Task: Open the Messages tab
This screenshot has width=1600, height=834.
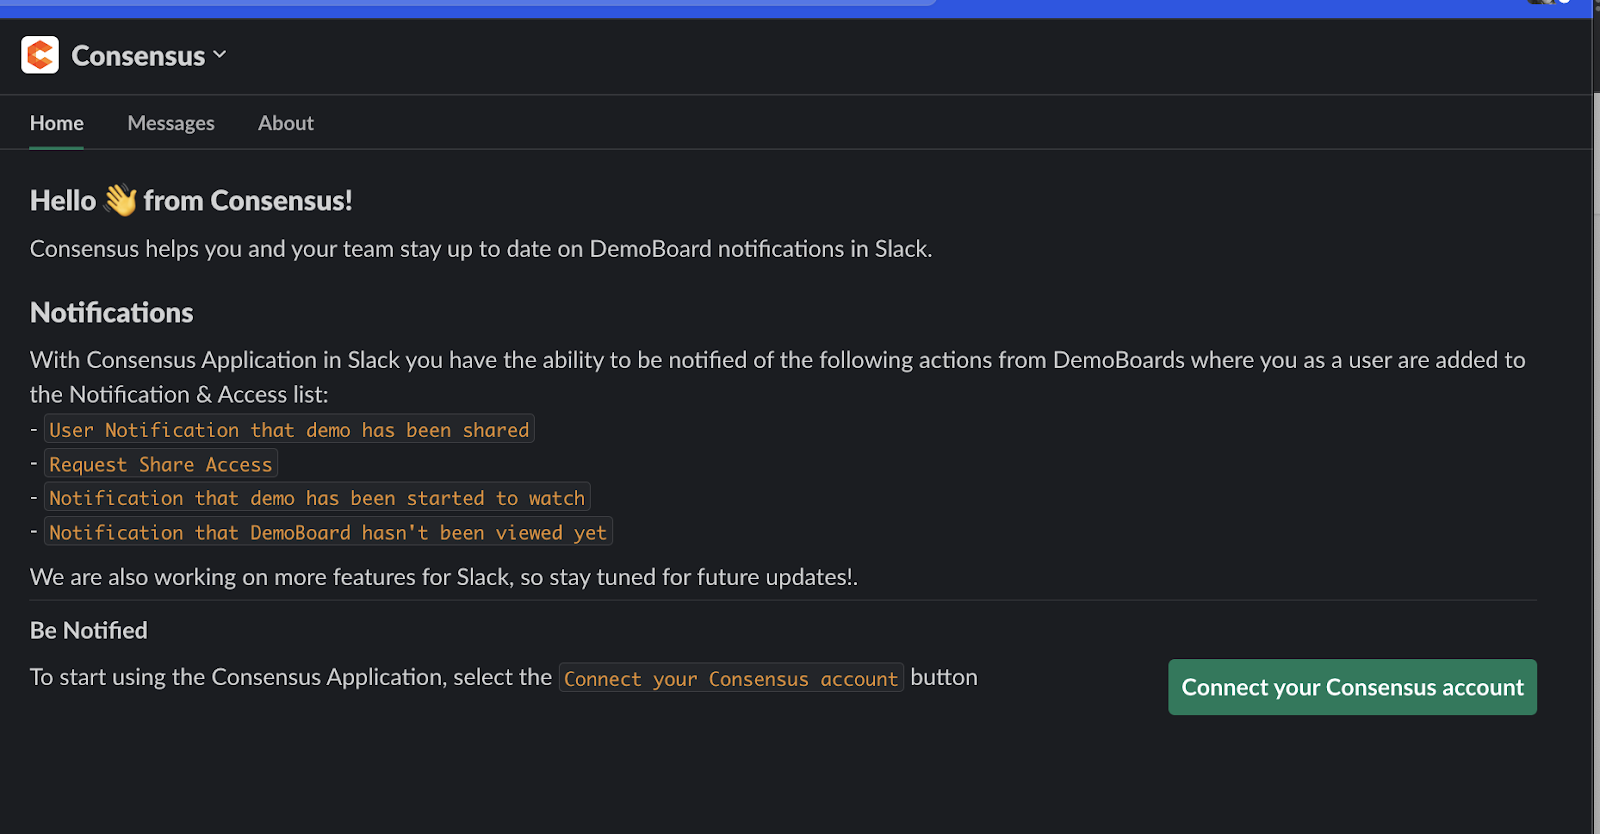Action: [x=171, y=123]
